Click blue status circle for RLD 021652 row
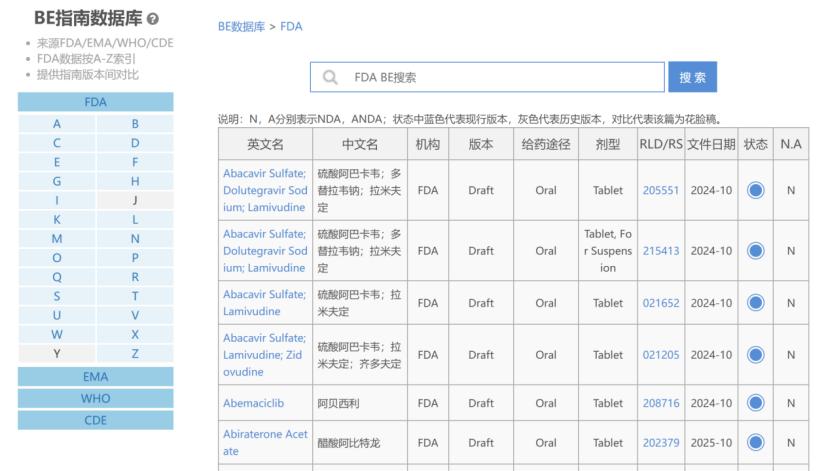The width and height of the screenshot is (829, 471). [755, 303]
